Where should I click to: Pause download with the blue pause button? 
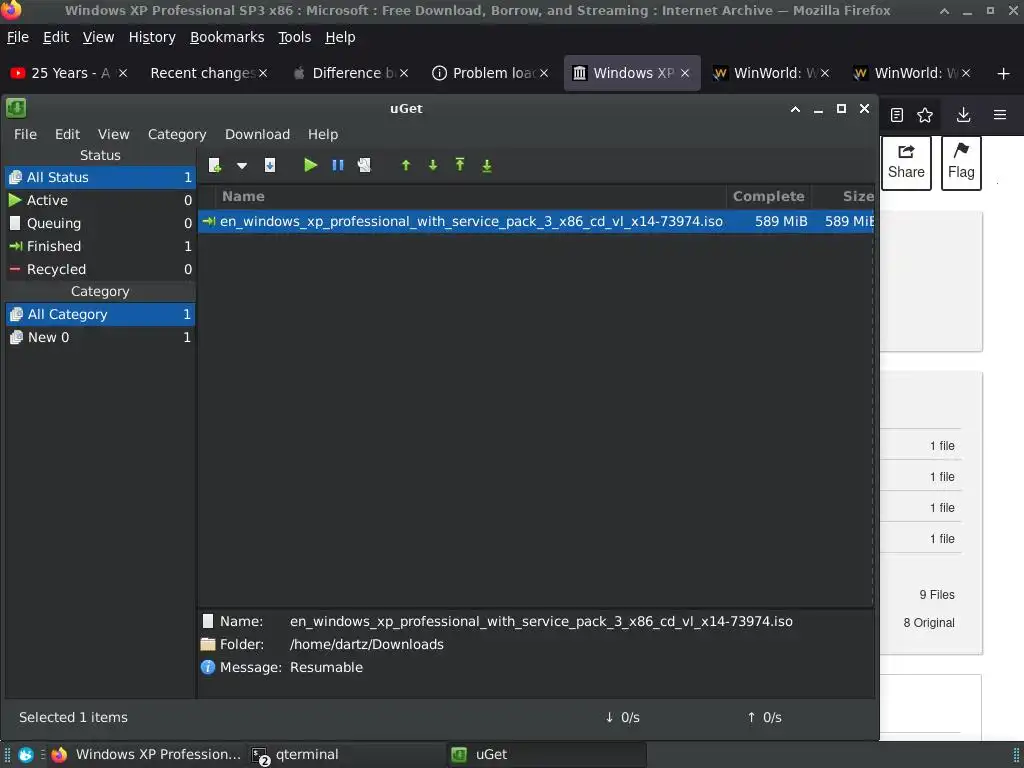(x=338, y=165)
